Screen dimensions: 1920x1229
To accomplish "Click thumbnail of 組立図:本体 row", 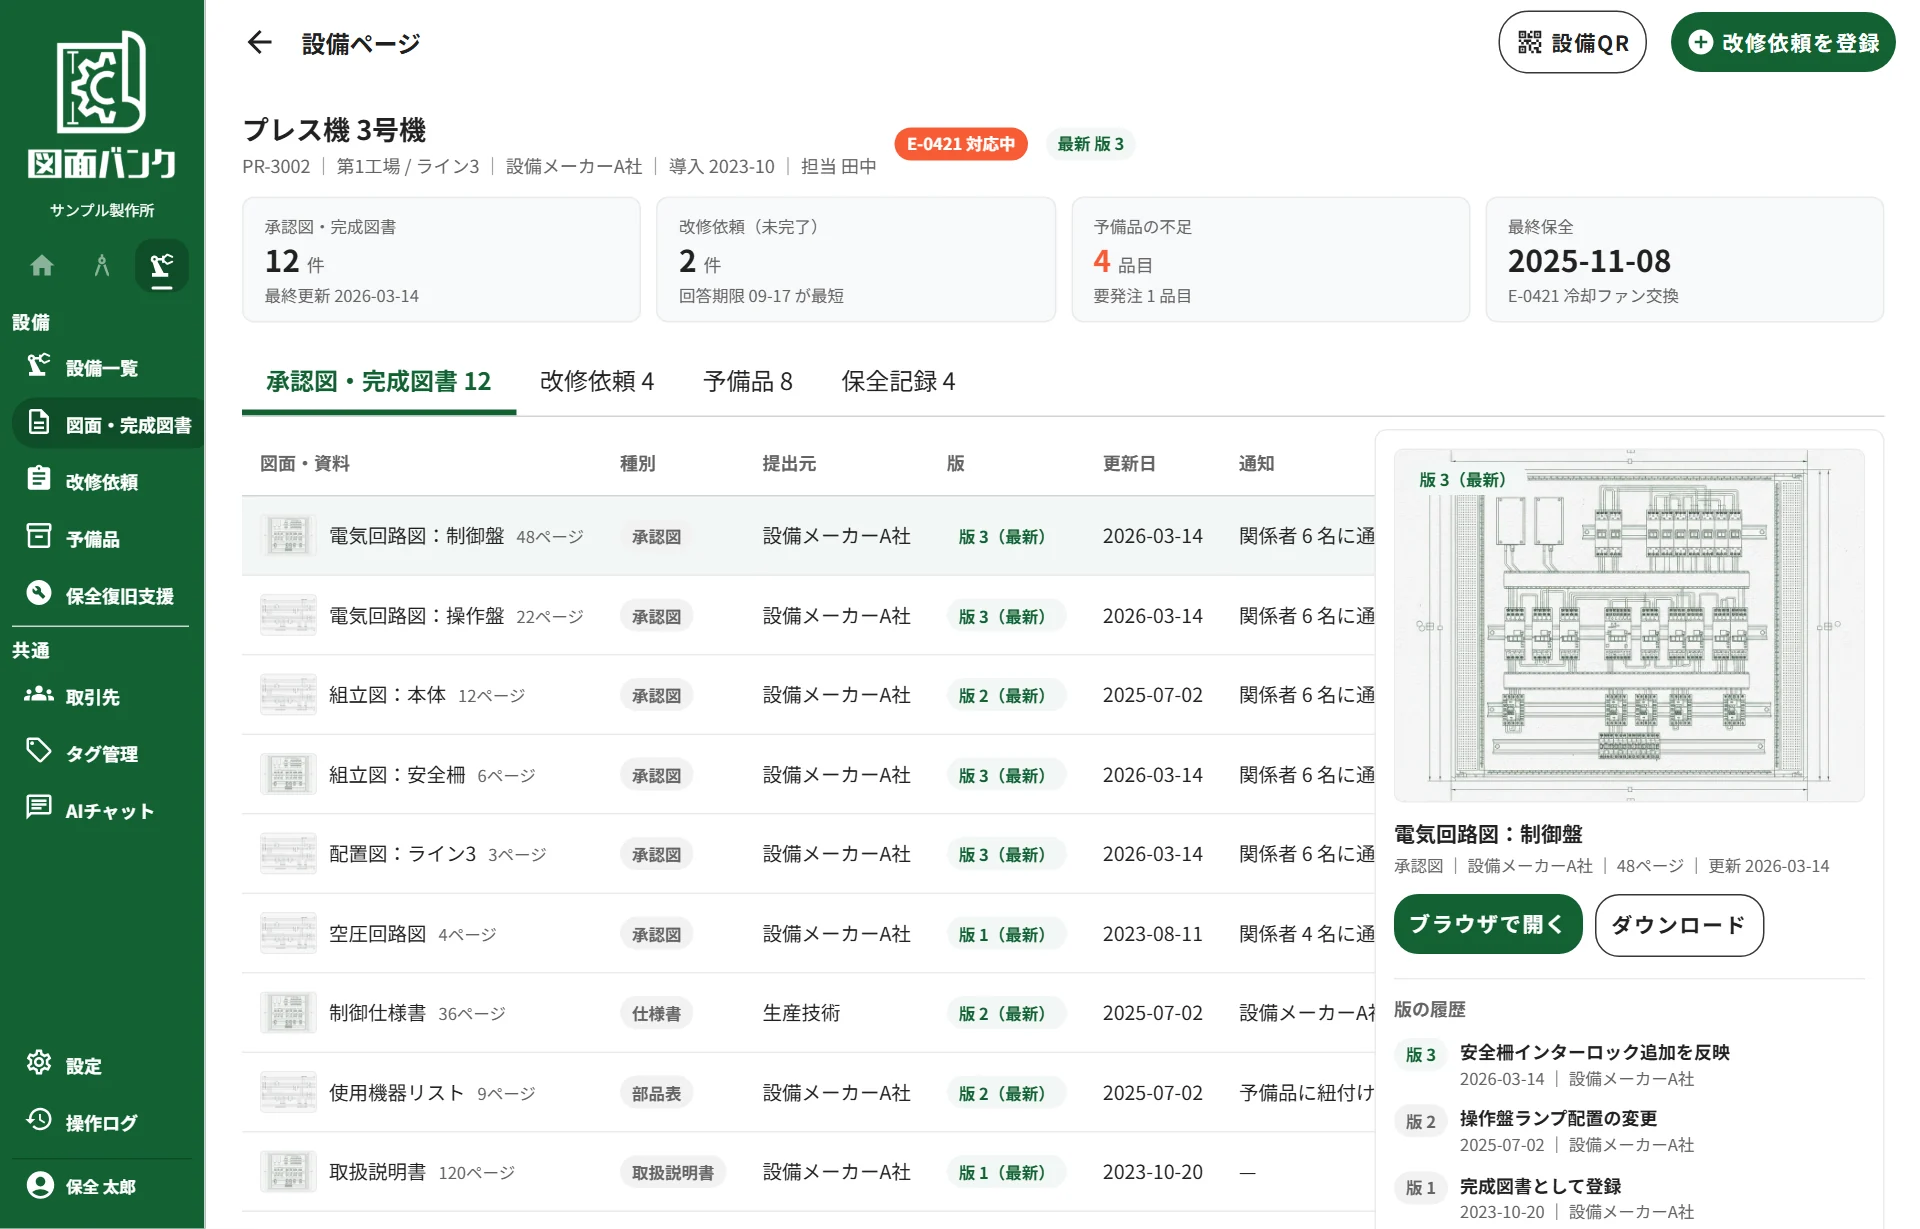I will (x=288, y=695).
